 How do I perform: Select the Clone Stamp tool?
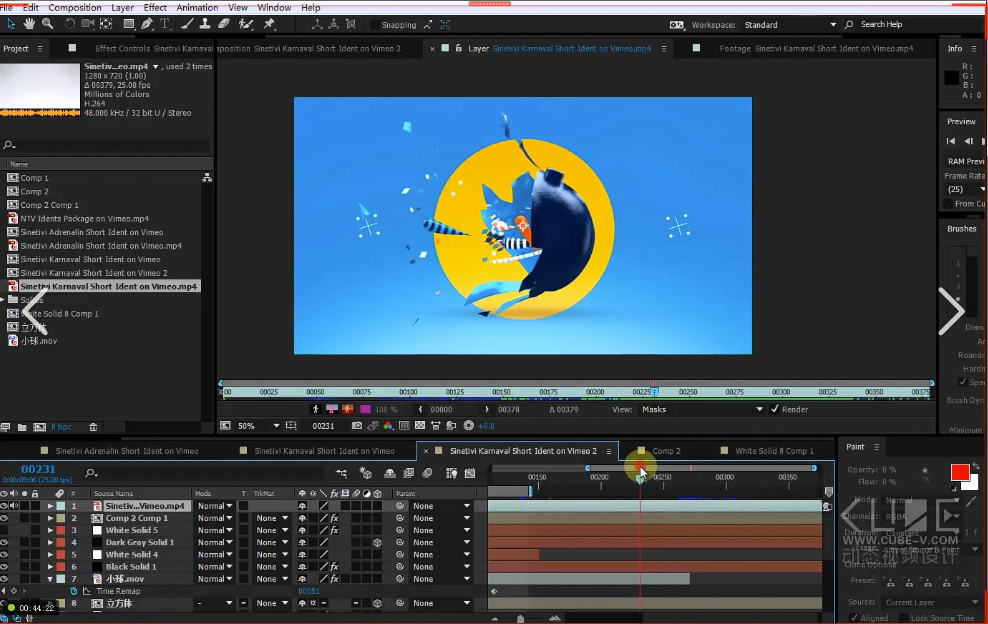tap(205, 24)
